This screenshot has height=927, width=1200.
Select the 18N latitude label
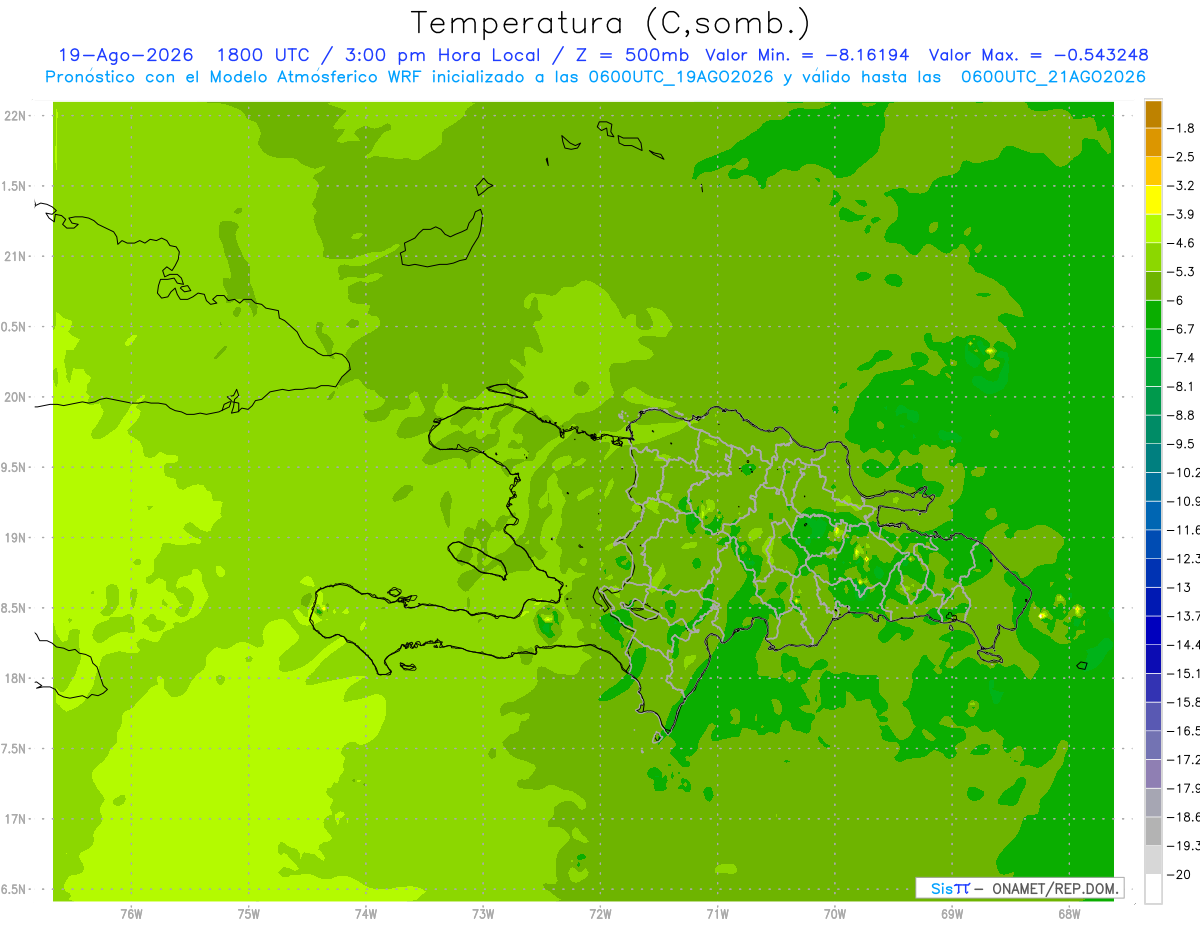(15, 678)
